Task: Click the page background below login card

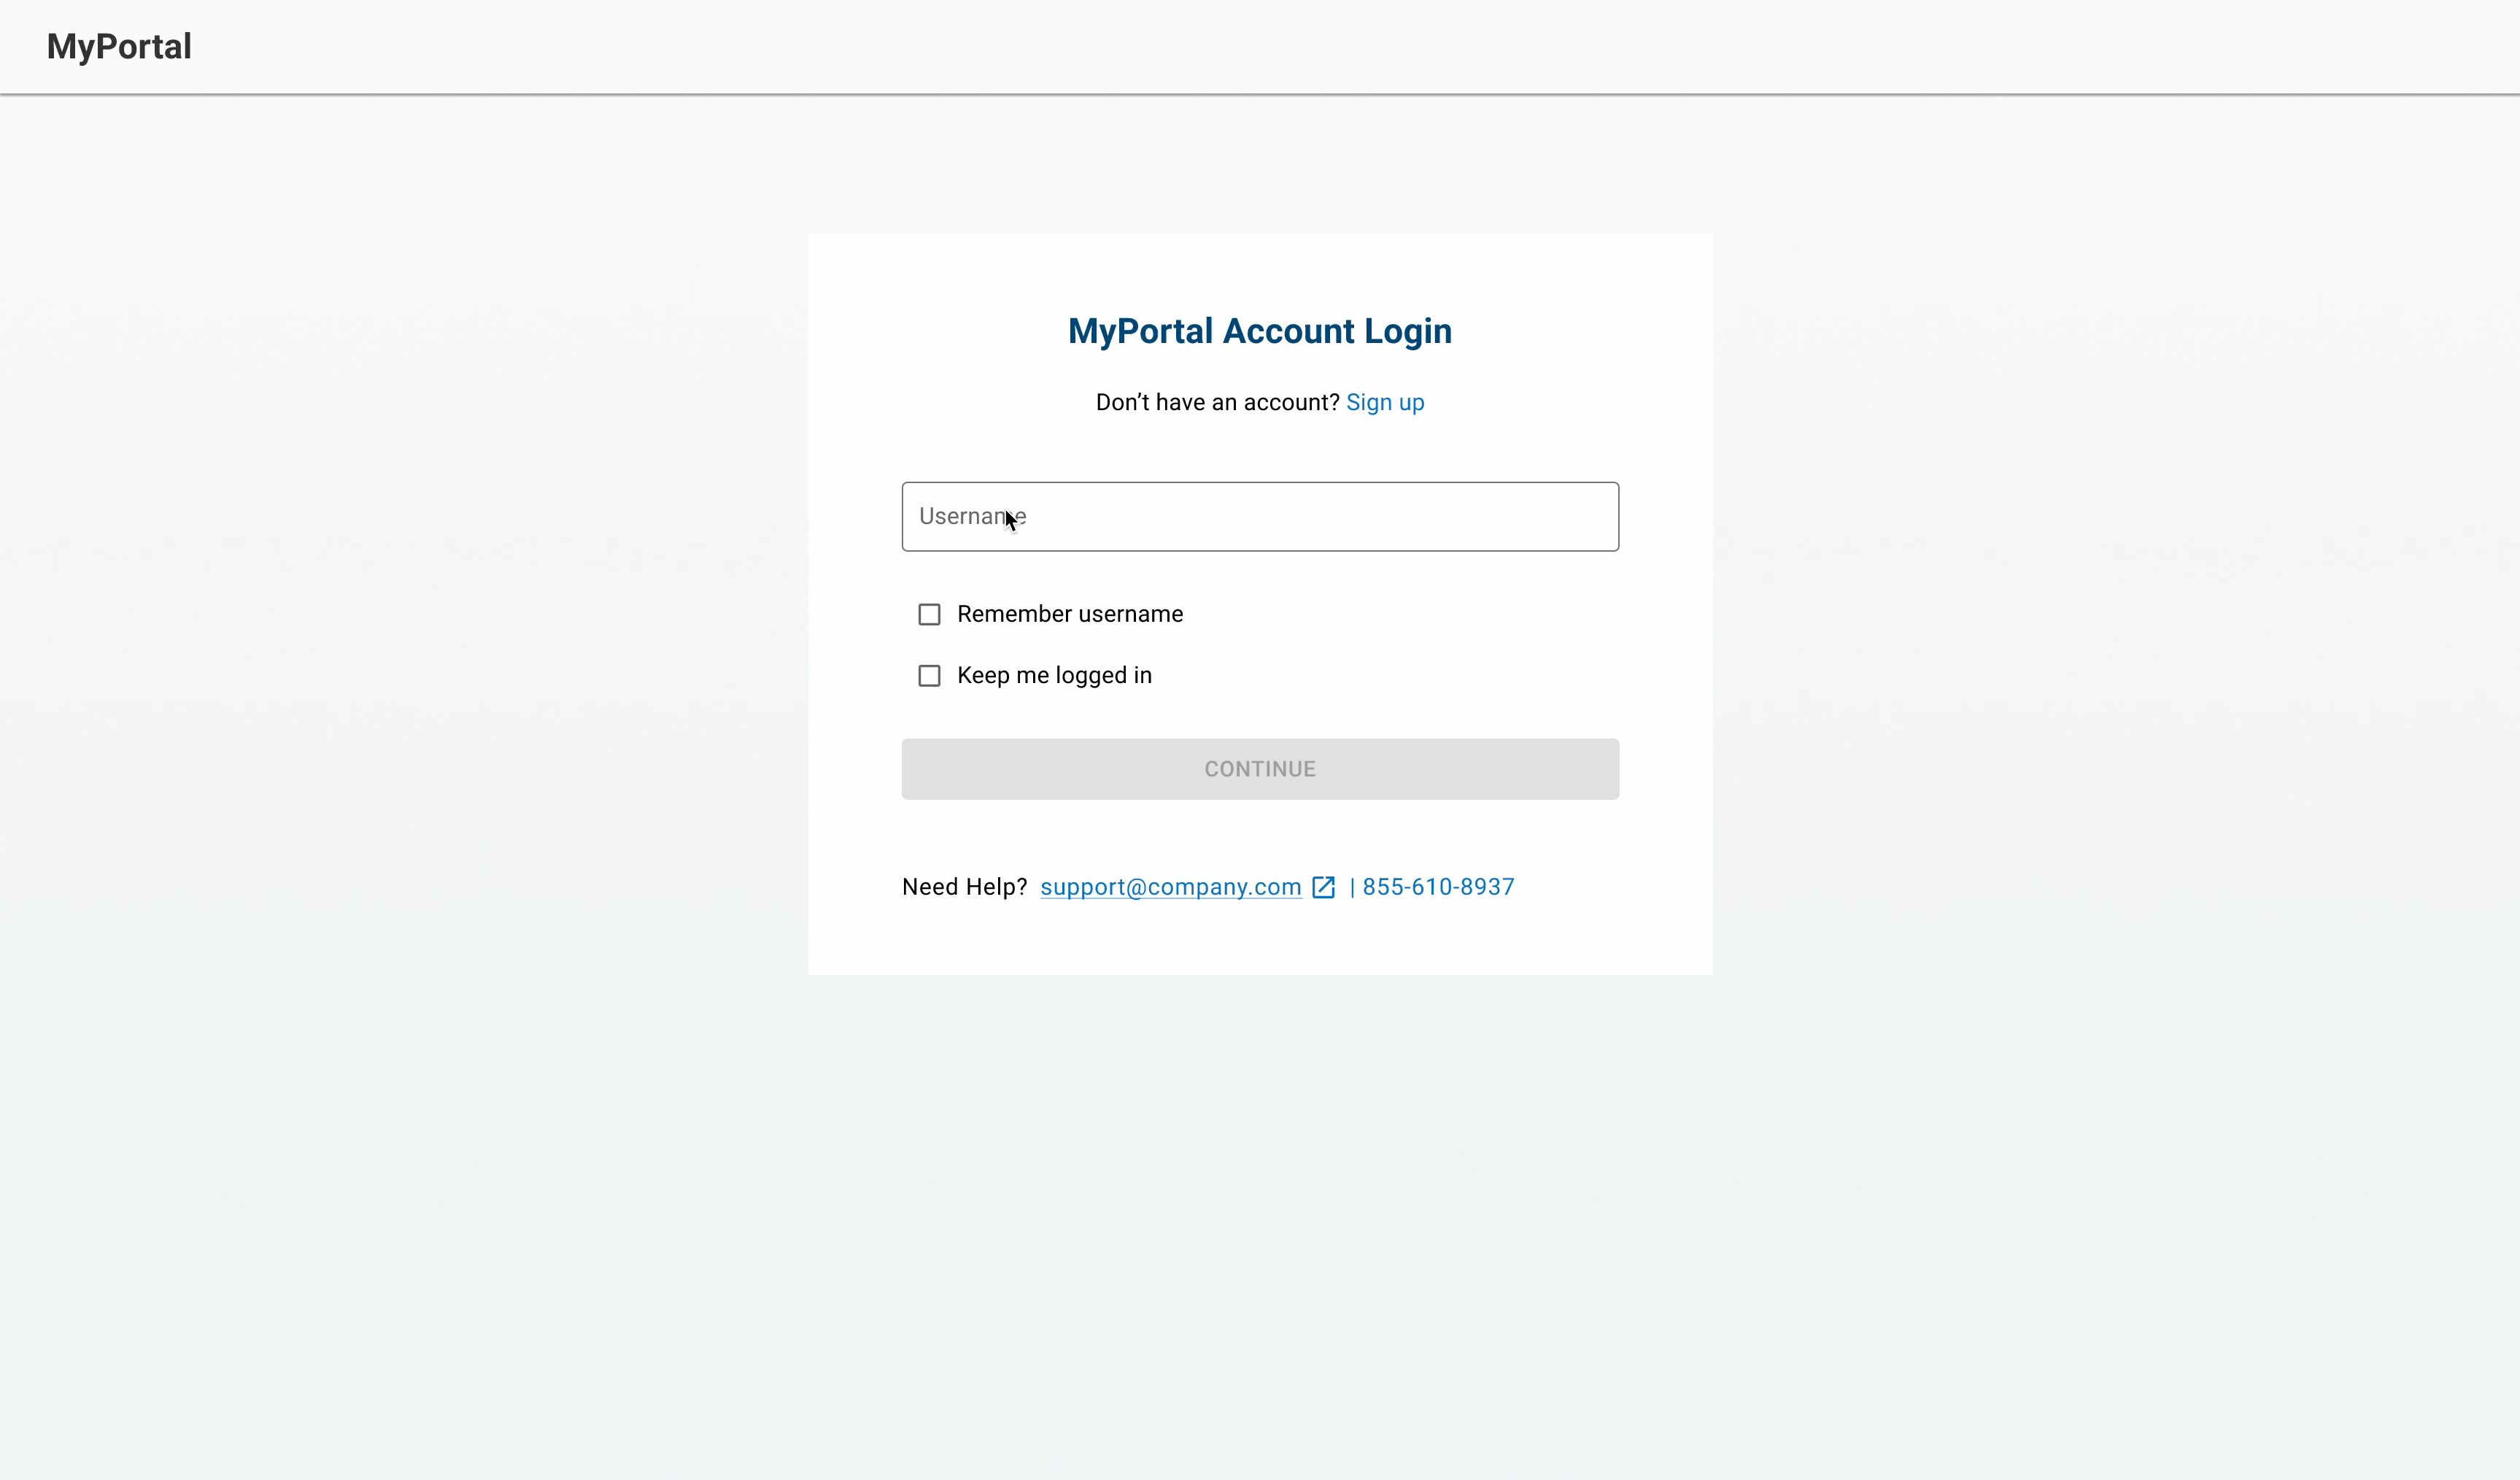Action: point(1260,1200)
